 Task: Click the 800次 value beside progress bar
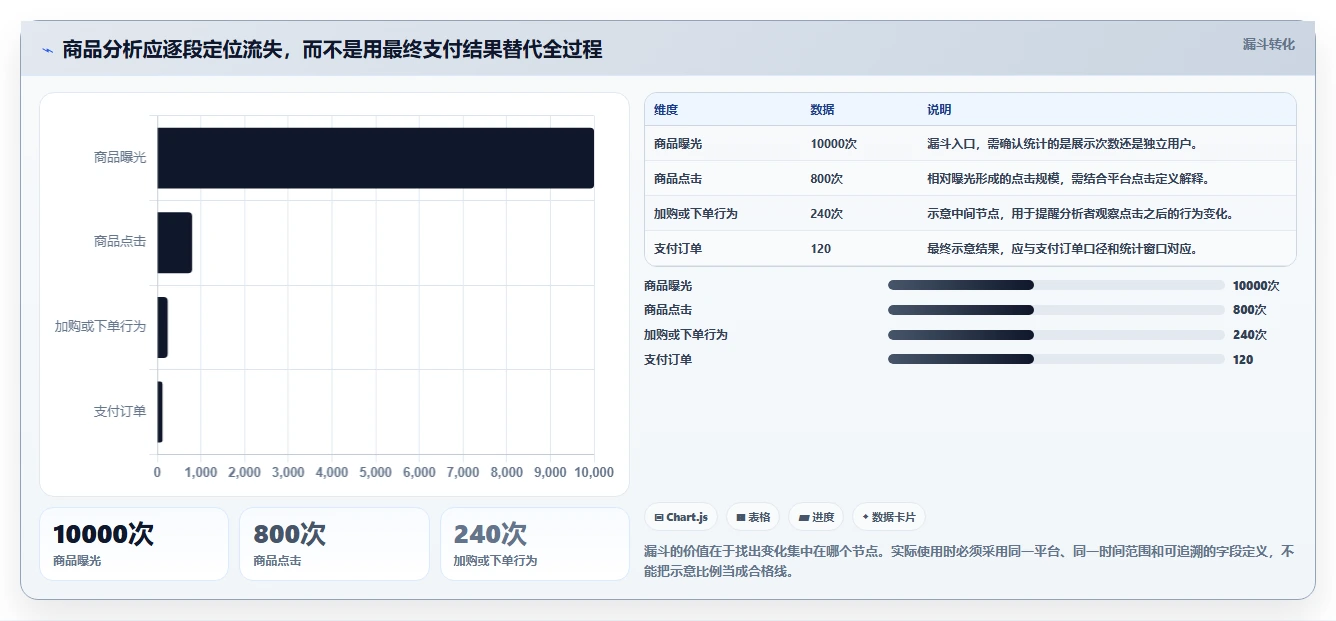1249,310
